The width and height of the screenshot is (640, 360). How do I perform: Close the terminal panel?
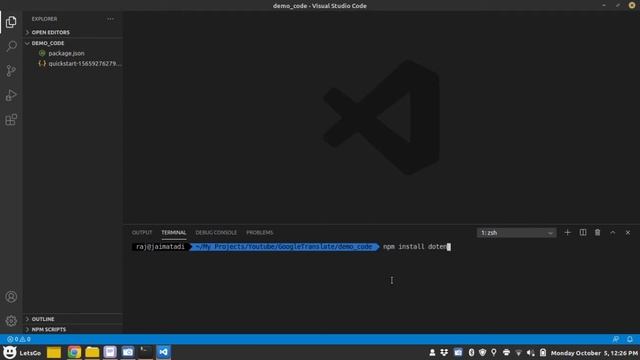coord(628,232)
